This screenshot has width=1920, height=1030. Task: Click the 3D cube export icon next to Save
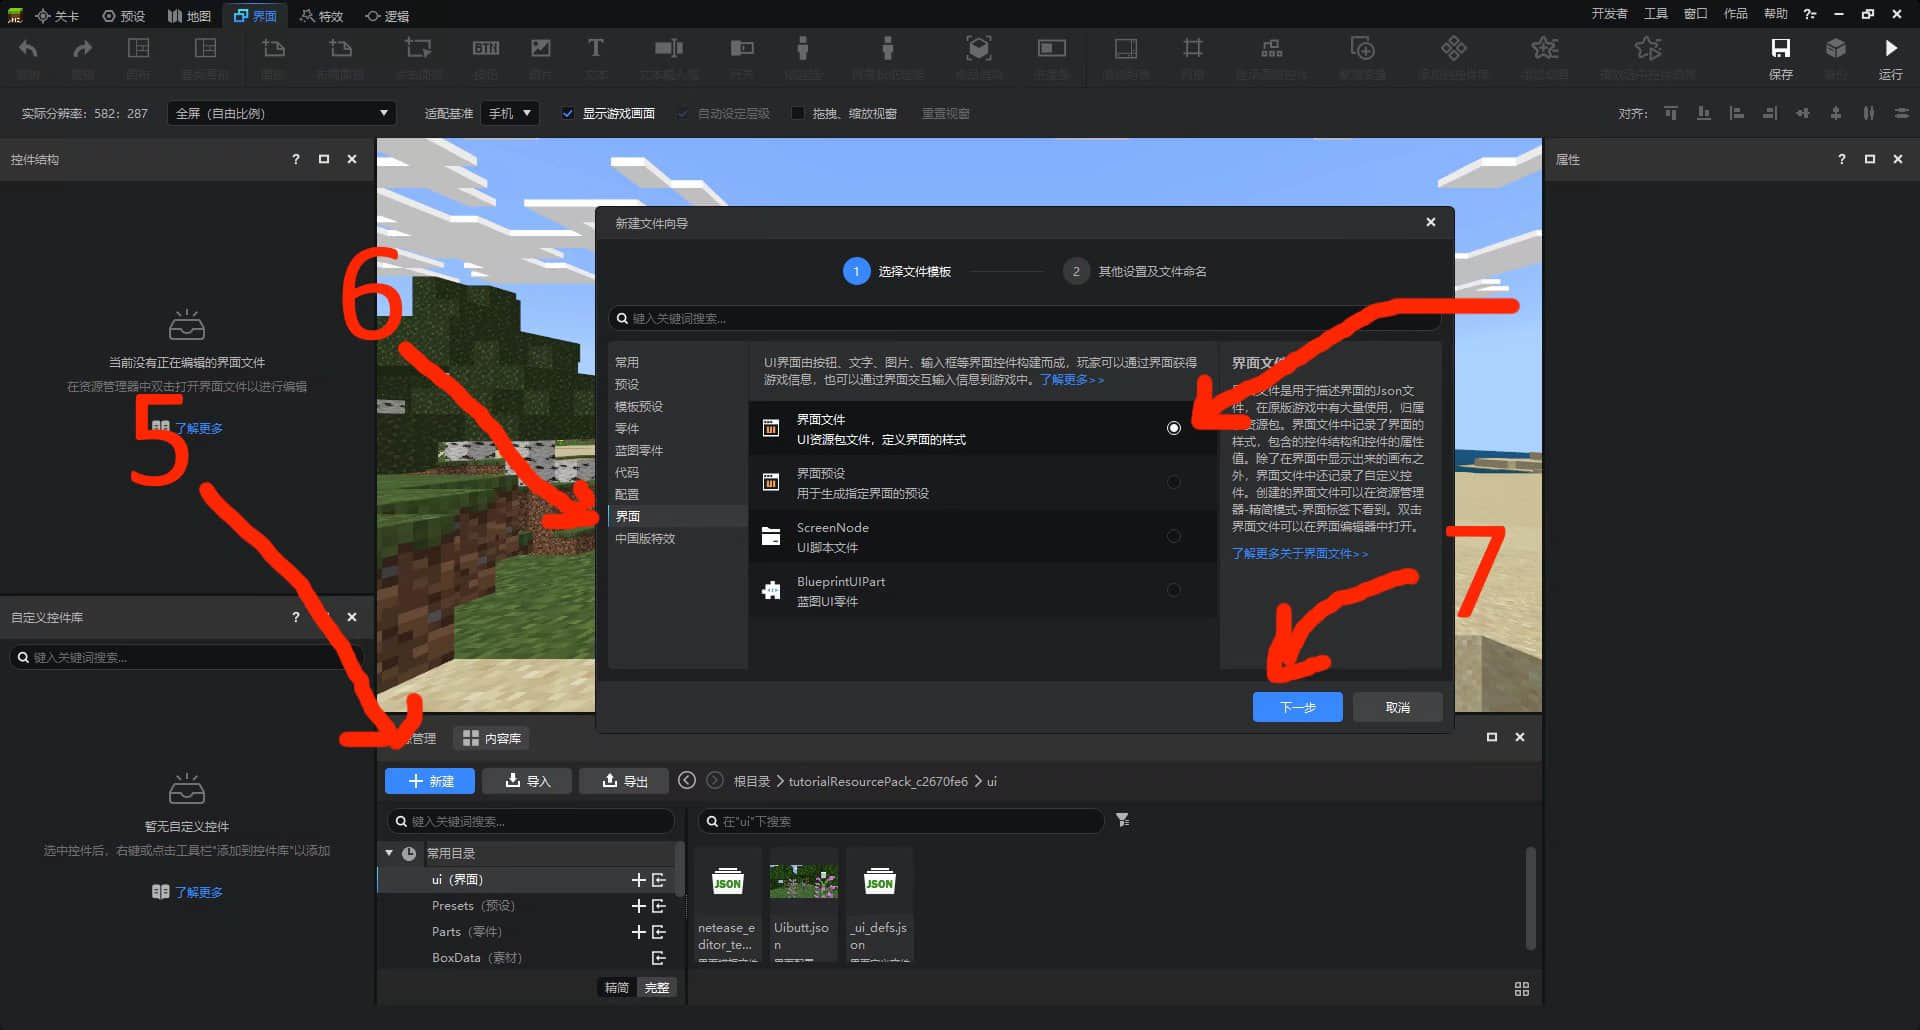tap(1836, 48)
